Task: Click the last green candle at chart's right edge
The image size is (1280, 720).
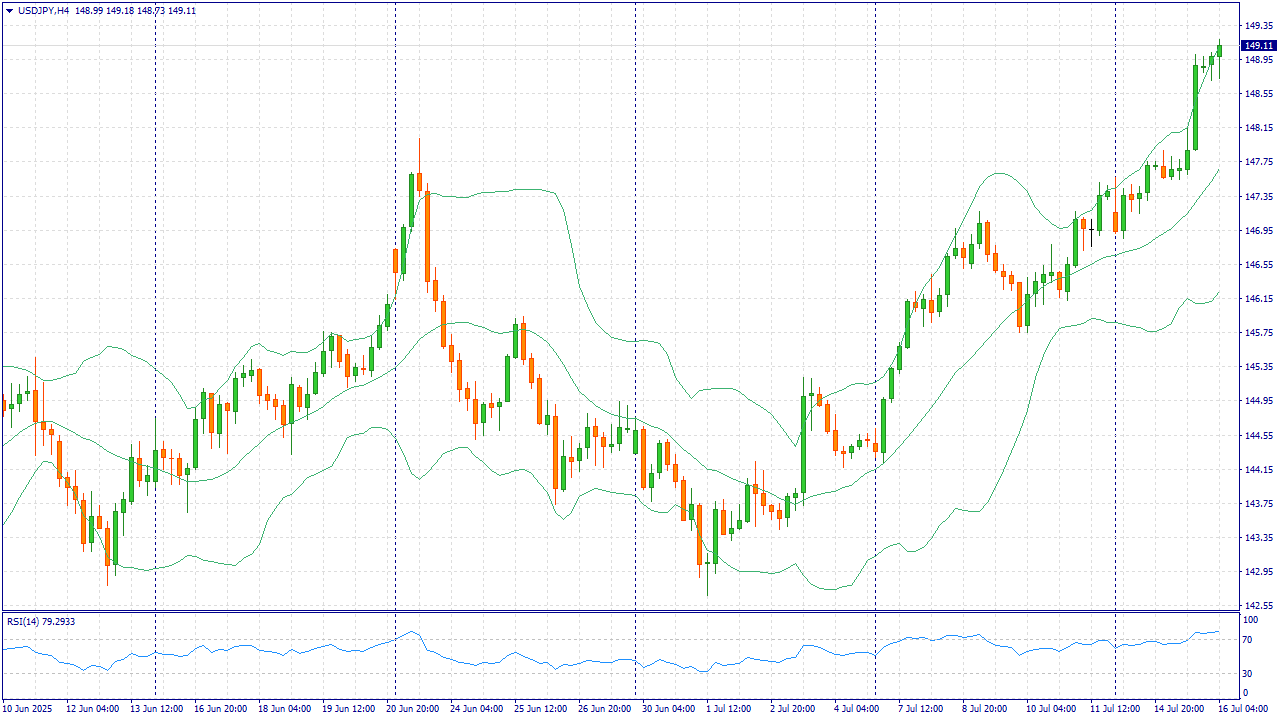Action: tap(1219, 51)
